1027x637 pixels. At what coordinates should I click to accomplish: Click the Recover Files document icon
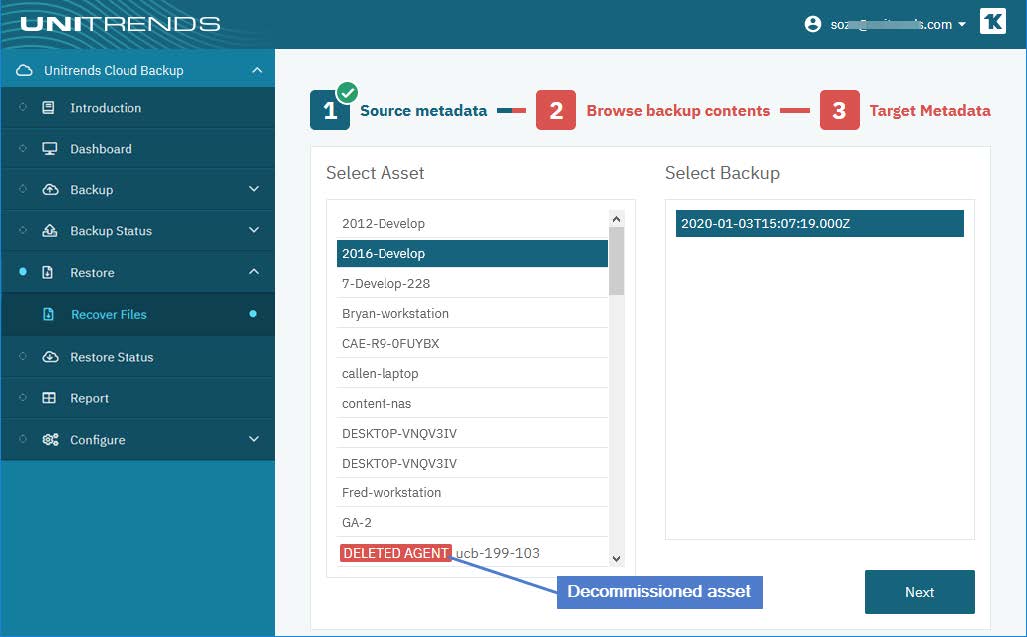tap(48, 314)
